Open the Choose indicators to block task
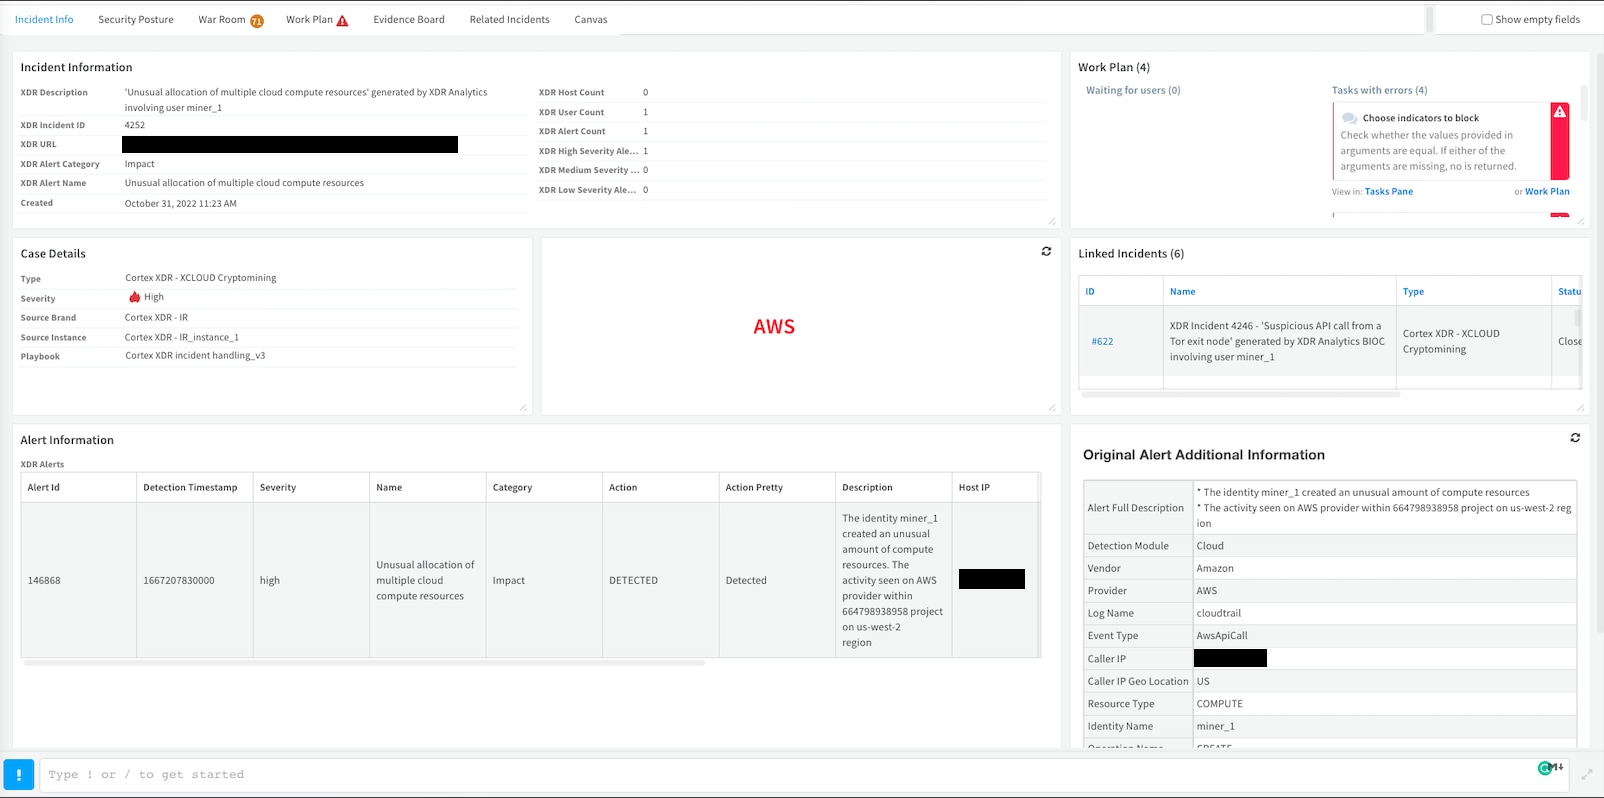1604x798 pixels. tap(1420, 118)
